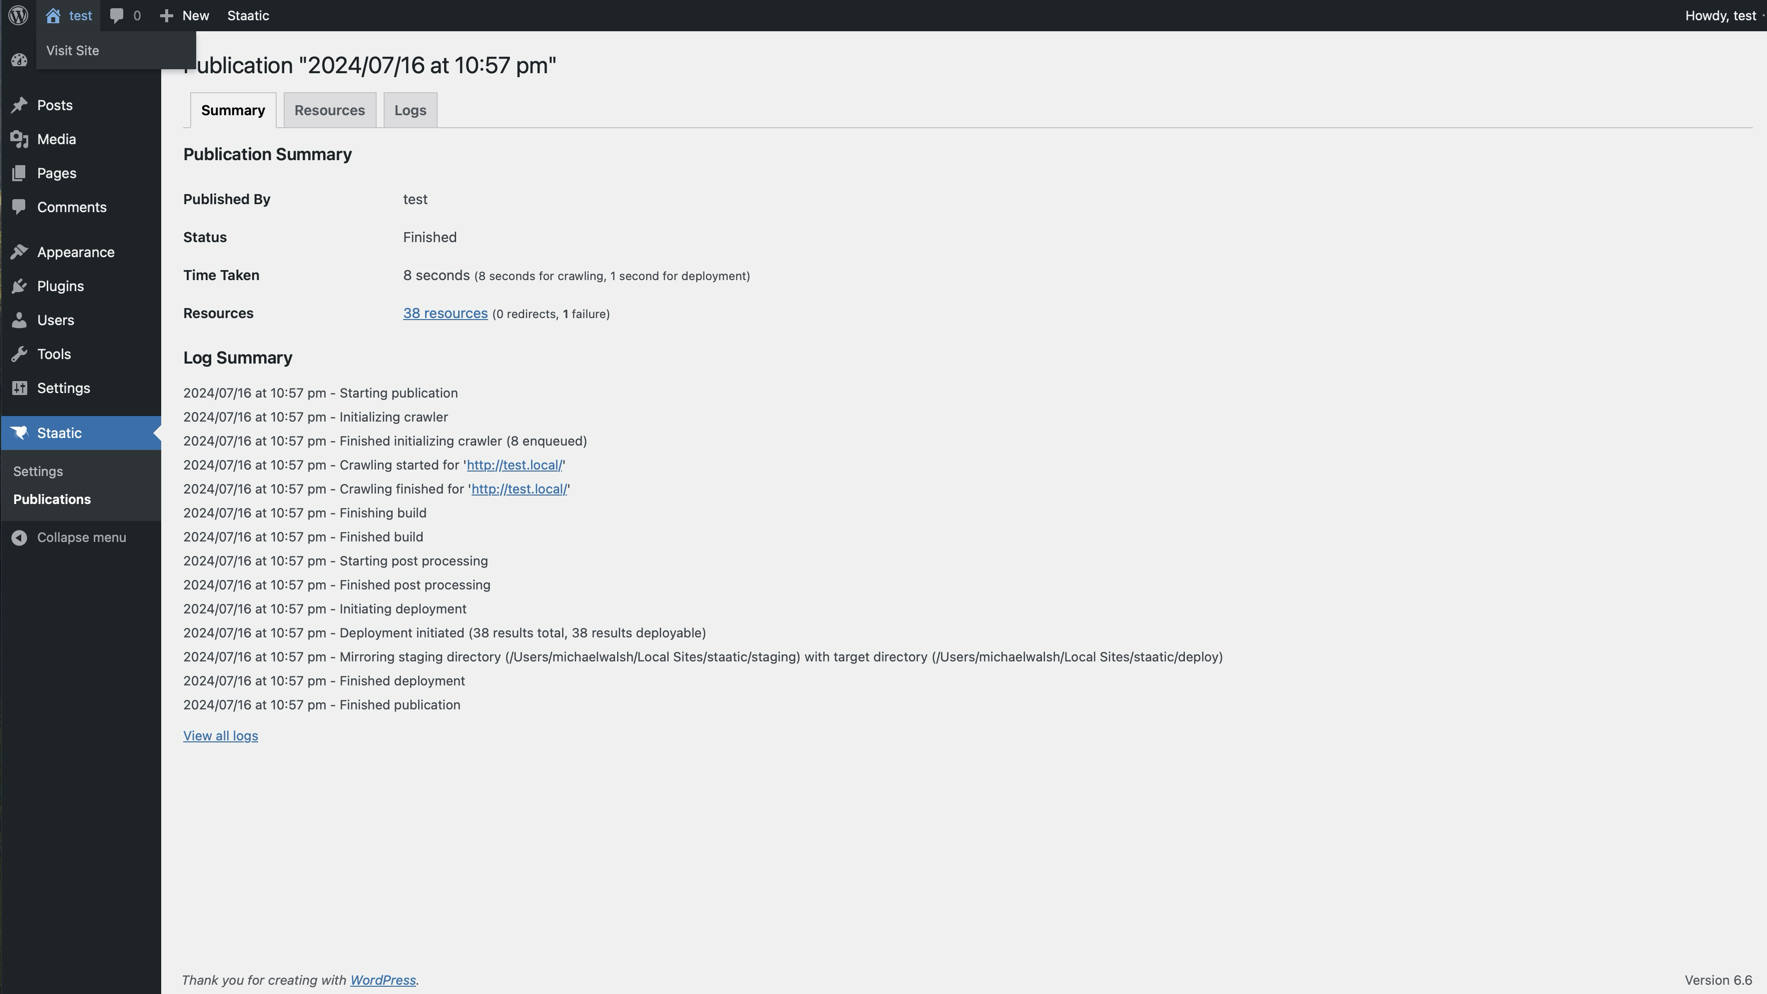Click the View all logs link
Image resolution: width=1767 pixels, height=994 pixels.
pyautogui.click(x=219, y=735)
